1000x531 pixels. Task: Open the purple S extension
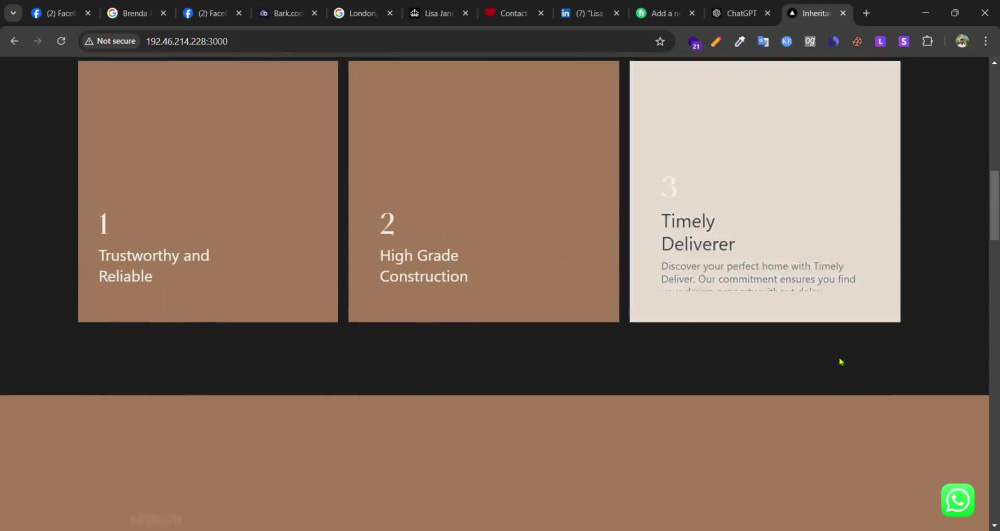click(904, 41)
